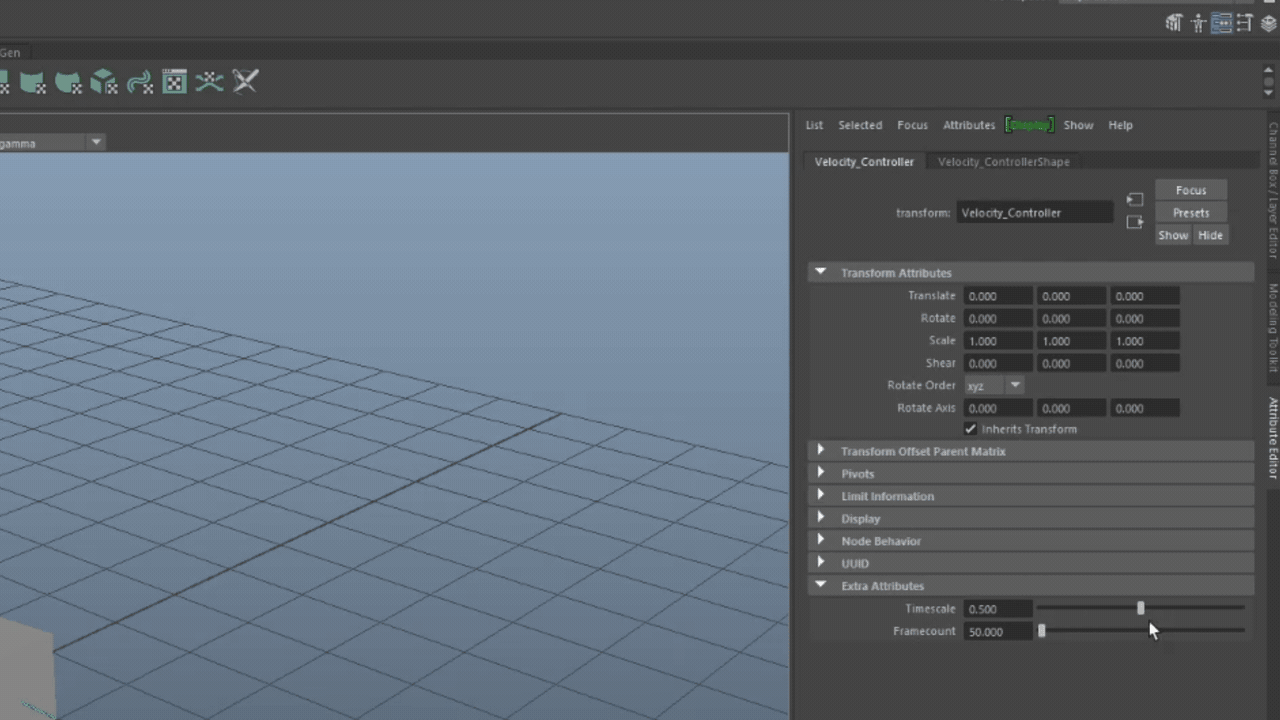The image size is (1280, 720).
Task: Expand the Limit Information section
Action: 821,496
